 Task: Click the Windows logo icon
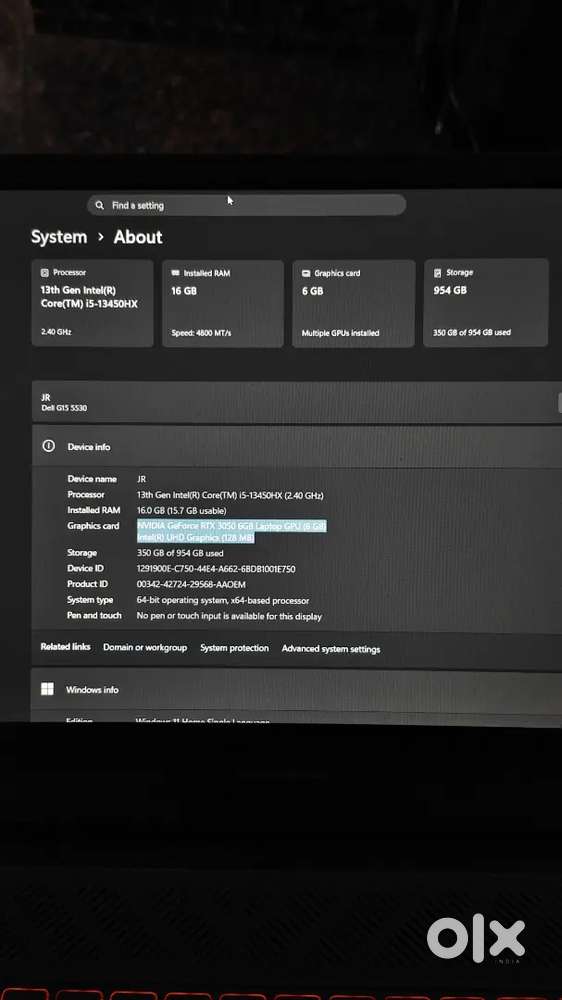pos(47,689)
